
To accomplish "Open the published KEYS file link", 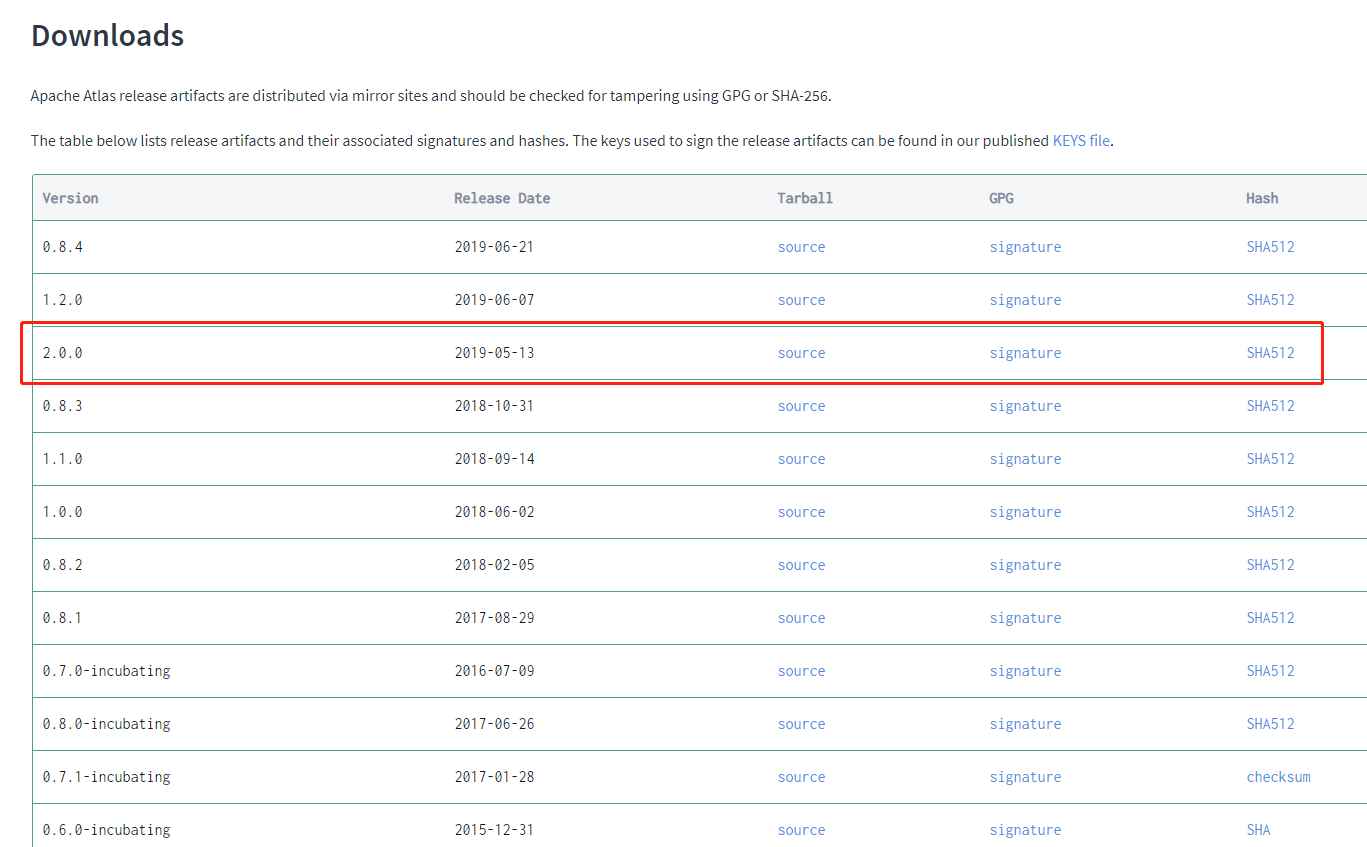I will tap(1081, 140).
